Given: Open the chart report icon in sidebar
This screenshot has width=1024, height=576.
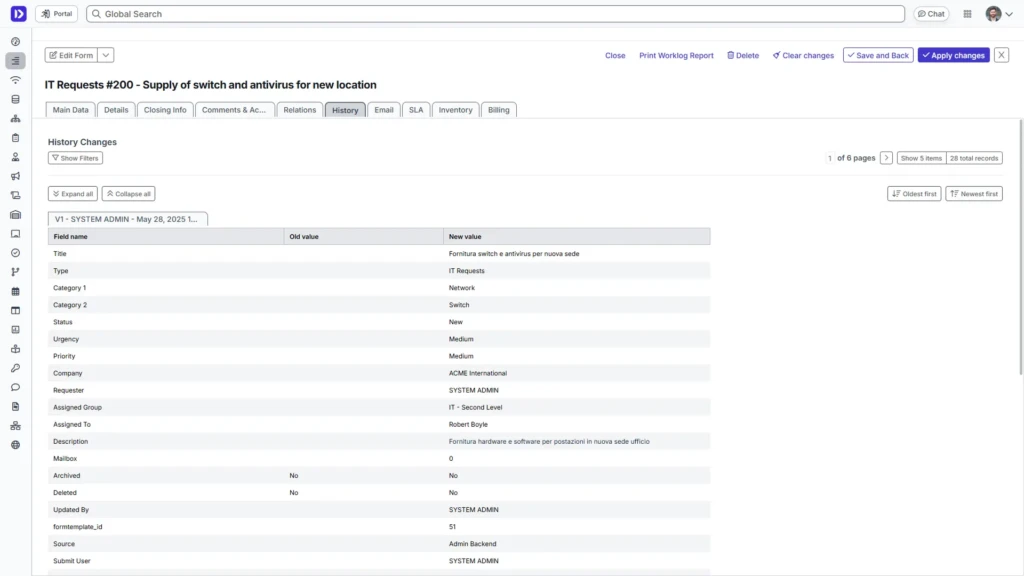Looking at the screenshot, I should (16, 330).
